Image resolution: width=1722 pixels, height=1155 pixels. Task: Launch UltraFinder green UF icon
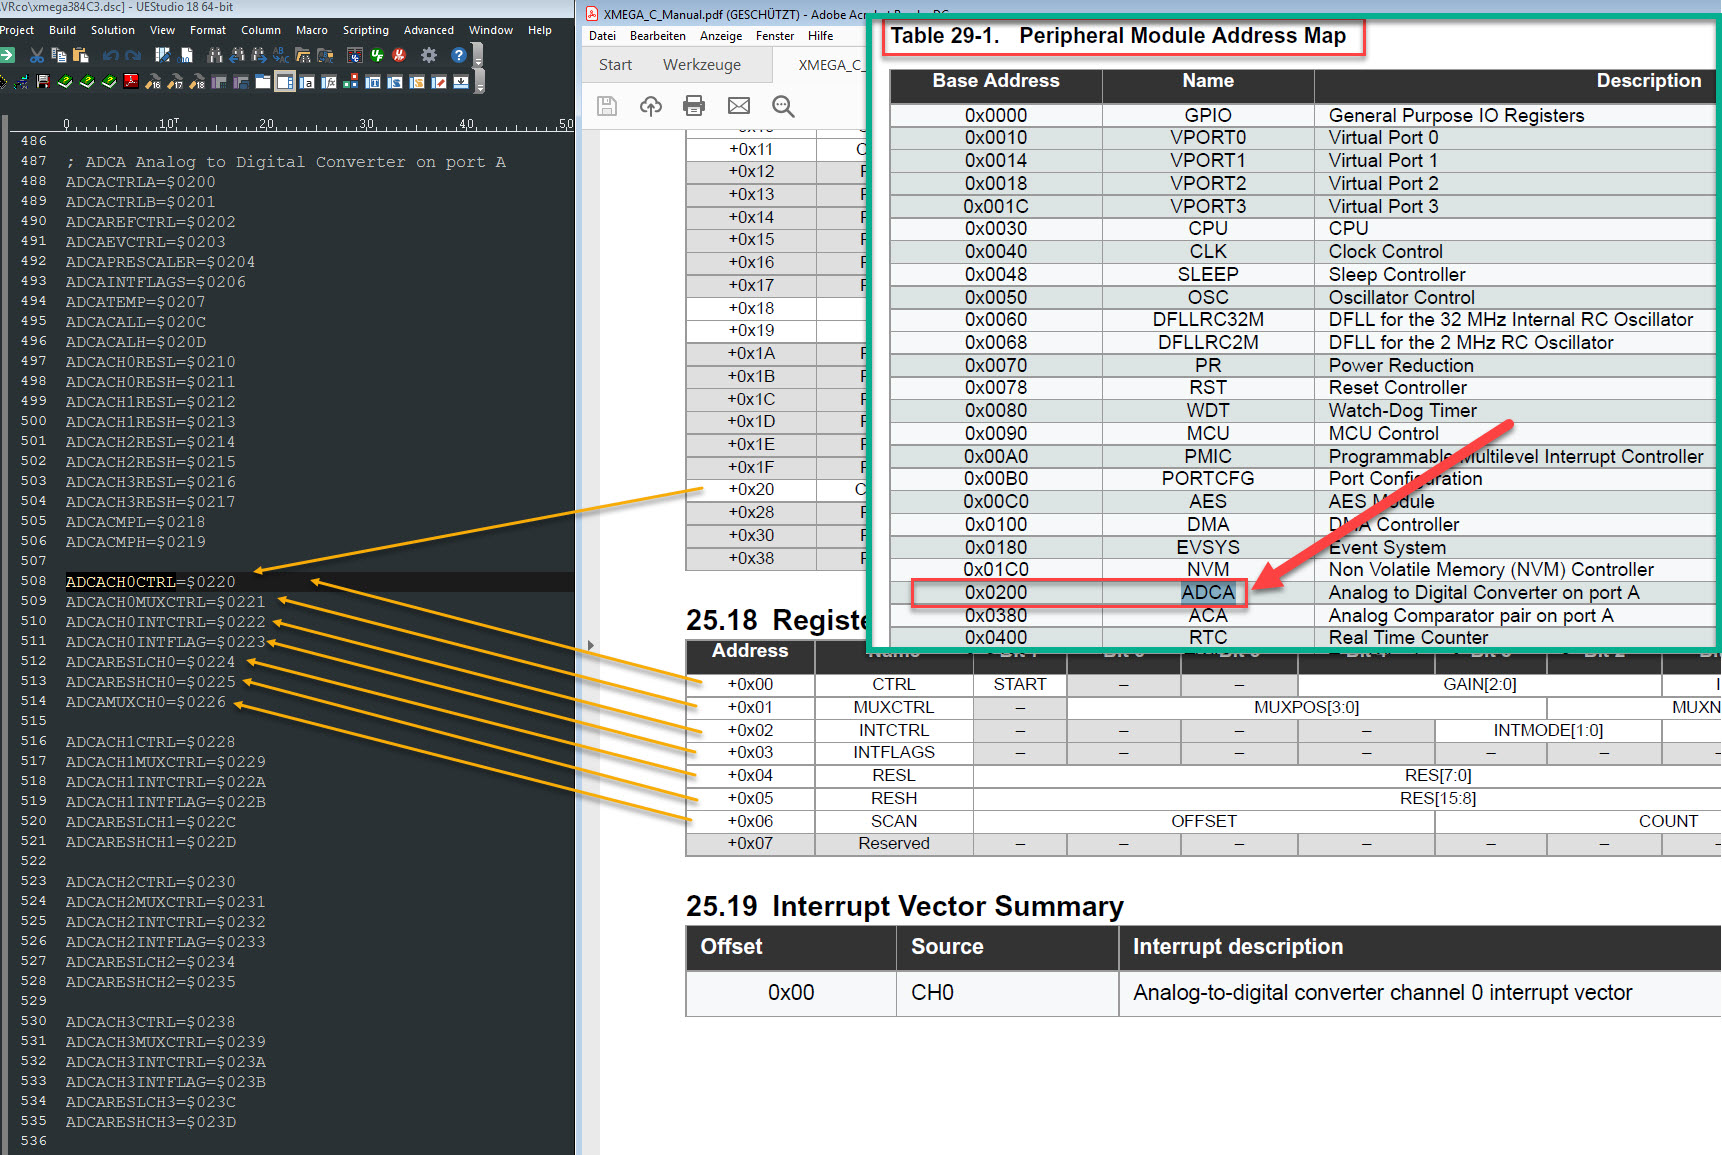[x=377, y=55]
